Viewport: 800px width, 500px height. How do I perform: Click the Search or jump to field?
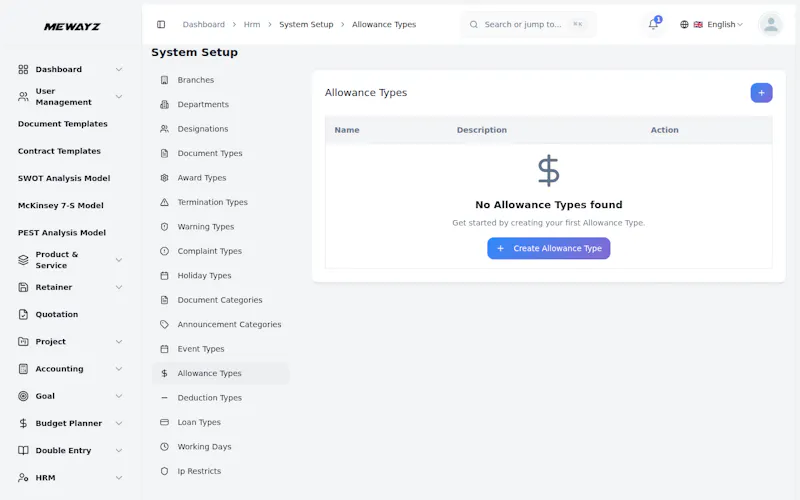(528, 24)
